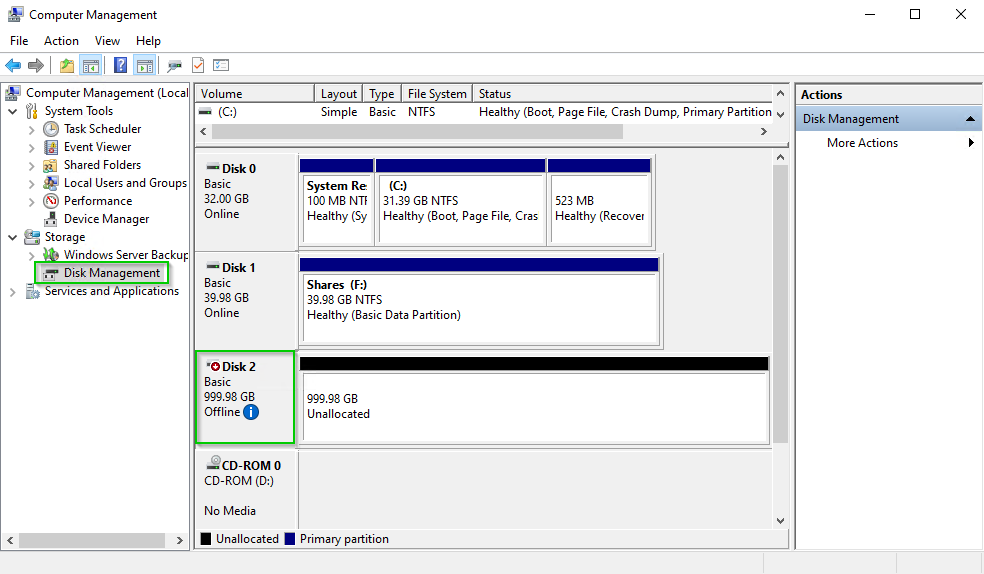Collapse the Disk Management section in the Actions pane
This screenshot has width=984, height=574.
pos(970,119)
